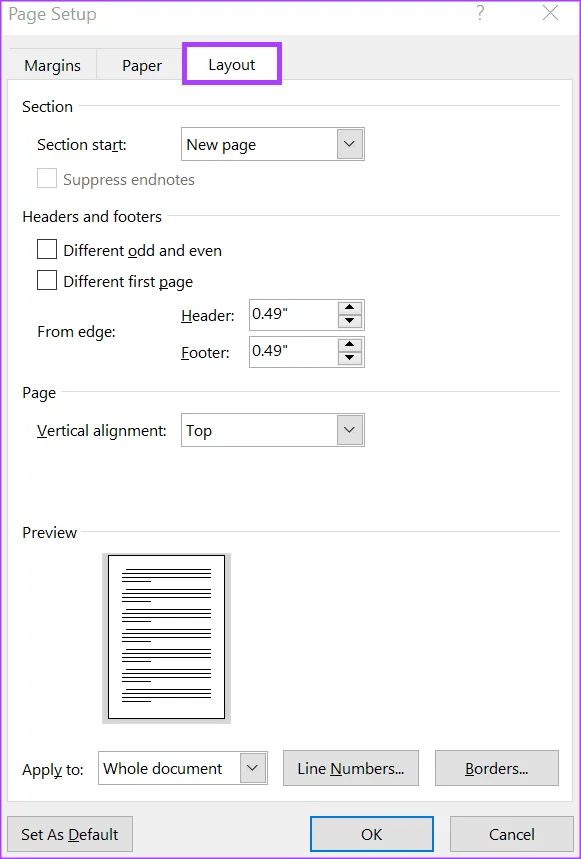Click the Footer distance input field
Screen dimensions: 581x859
pyautogui.click(x=294, y=352)
